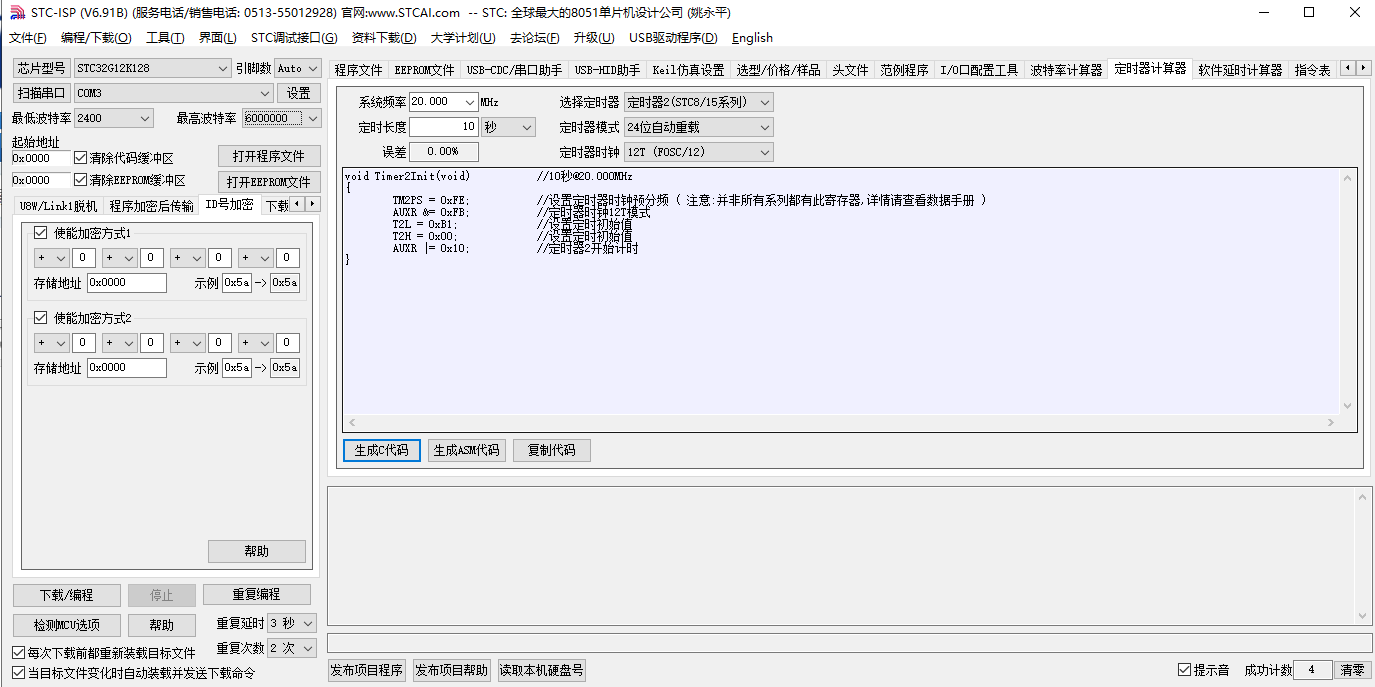
Task: Open the 工具(T) menu
Action: pos(165,38)
